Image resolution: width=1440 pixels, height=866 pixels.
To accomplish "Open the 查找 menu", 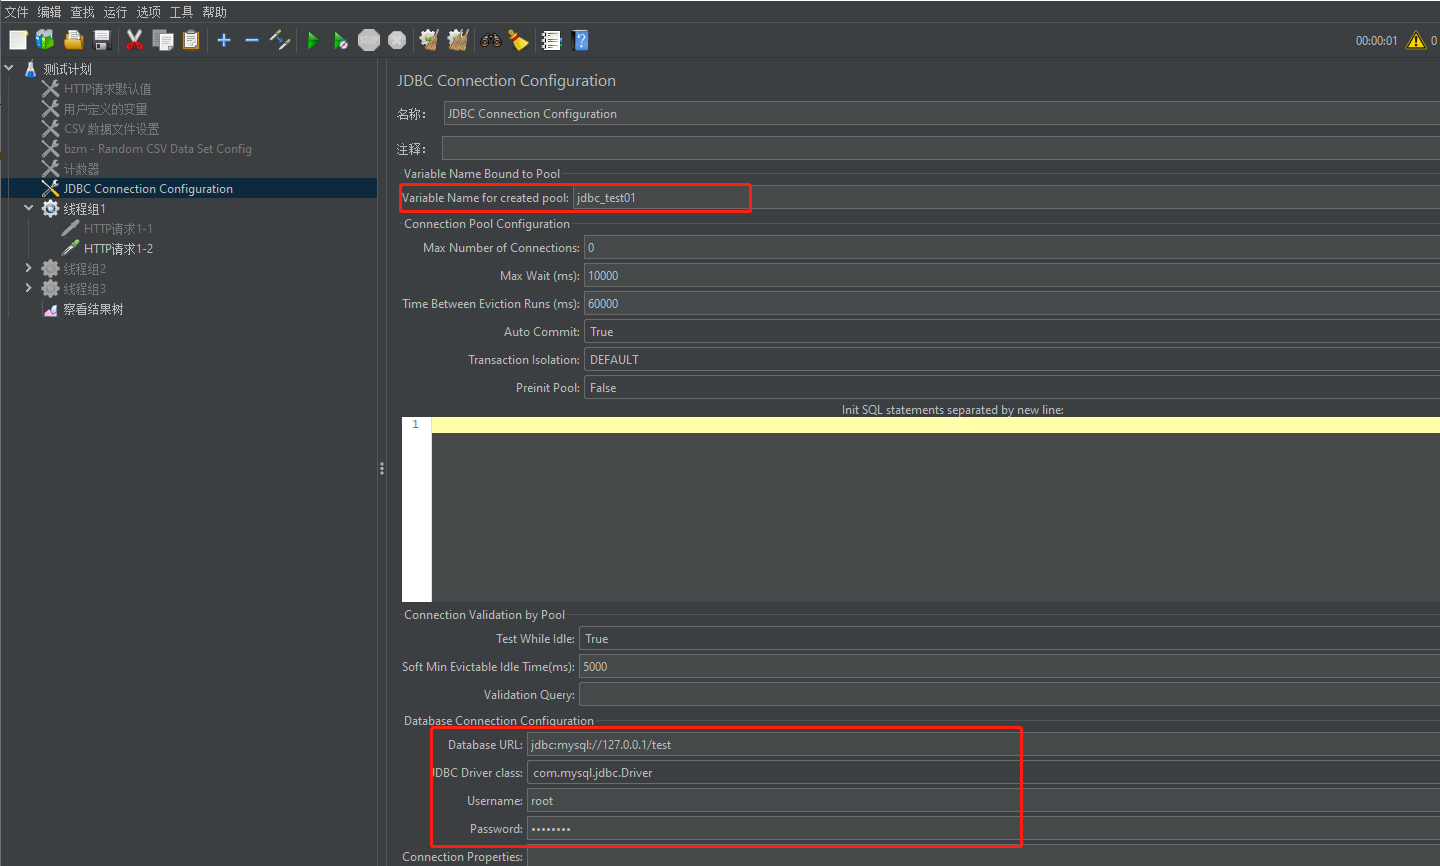I will [x=83, y=12].
